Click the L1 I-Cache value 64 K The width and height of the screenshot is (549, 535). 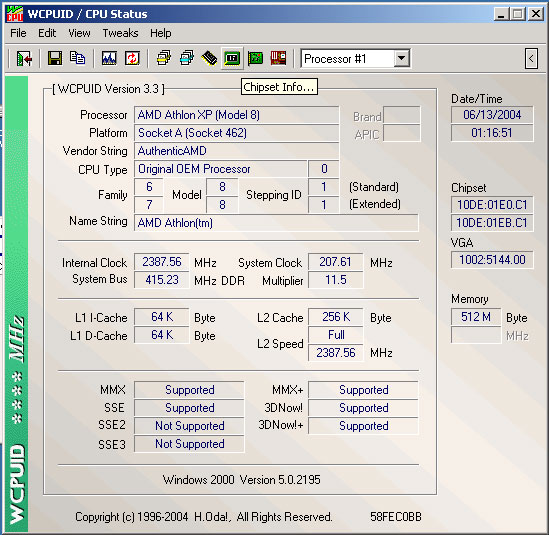pyautogui.click(x=162, y=317)
